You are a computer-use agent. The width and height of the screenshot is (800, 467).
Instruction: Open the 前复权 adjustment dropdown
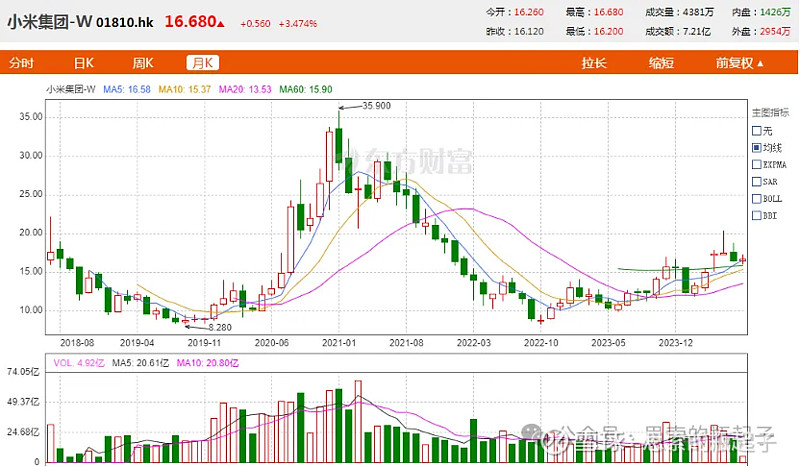click(x=739, y=63)
